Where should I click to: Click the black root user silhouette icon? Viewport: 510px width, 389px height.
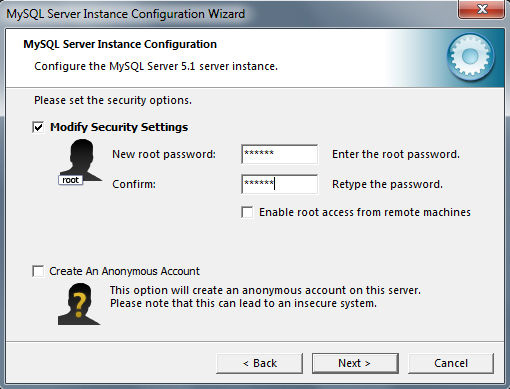click(81, 160)
